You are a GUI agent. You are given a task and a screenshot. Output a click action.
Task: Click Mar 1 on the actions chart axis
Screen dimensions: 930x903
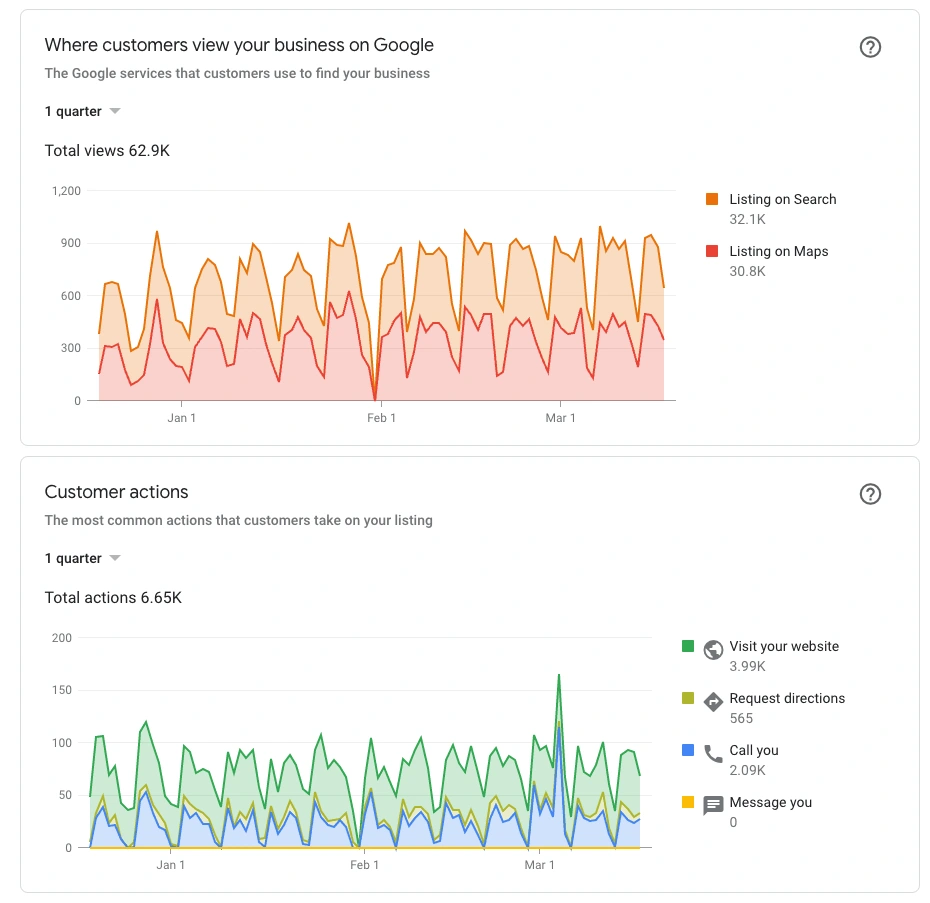[539, 865]
